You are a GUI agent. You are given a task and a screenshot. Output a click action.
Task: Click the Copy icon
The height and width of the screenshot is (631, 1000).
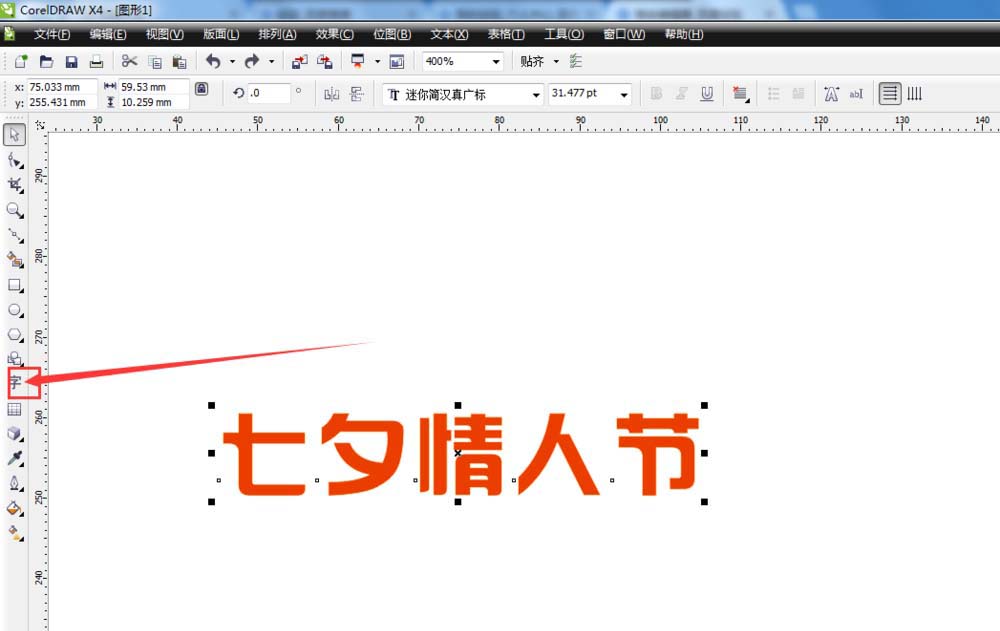pos(155,61)
